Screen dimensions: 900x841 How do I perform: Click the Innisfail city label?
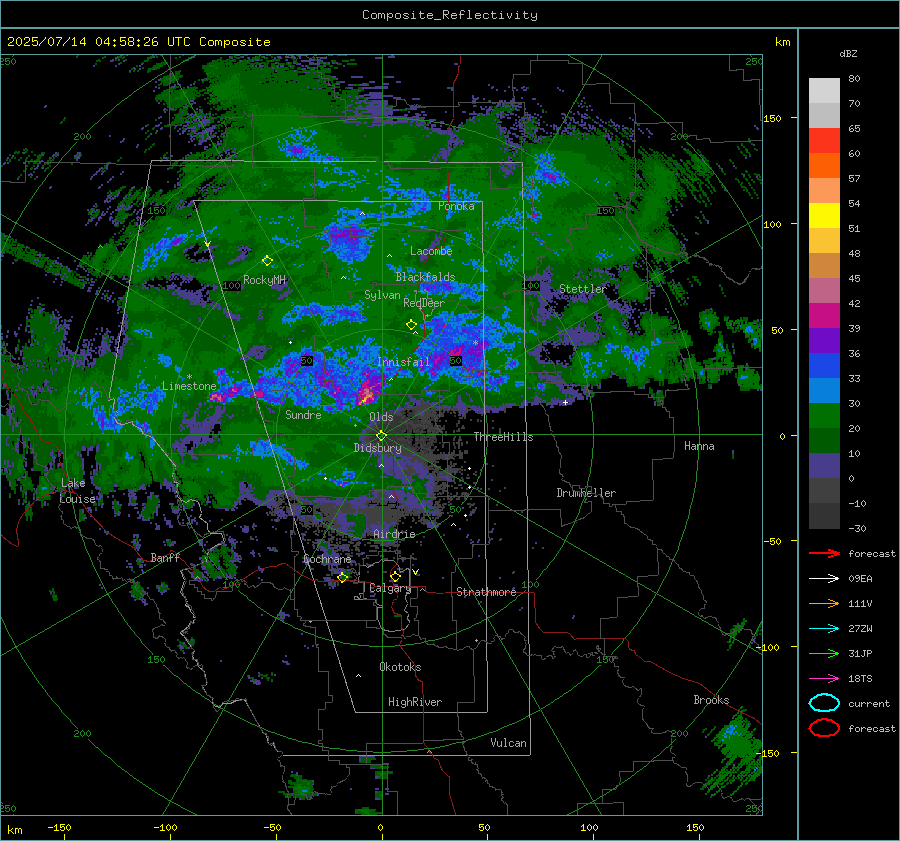point(403,362)
